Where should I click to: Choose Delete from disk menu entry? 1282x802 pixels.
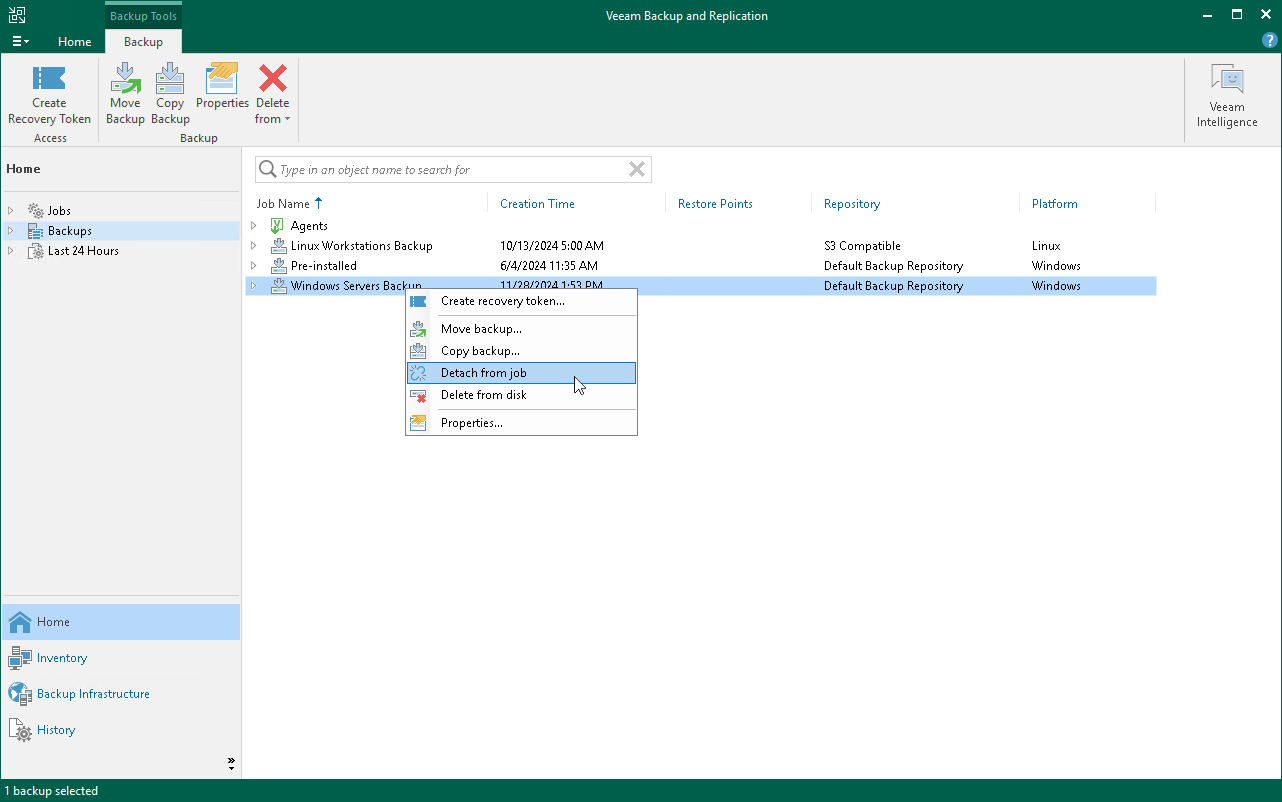point(521,395)
